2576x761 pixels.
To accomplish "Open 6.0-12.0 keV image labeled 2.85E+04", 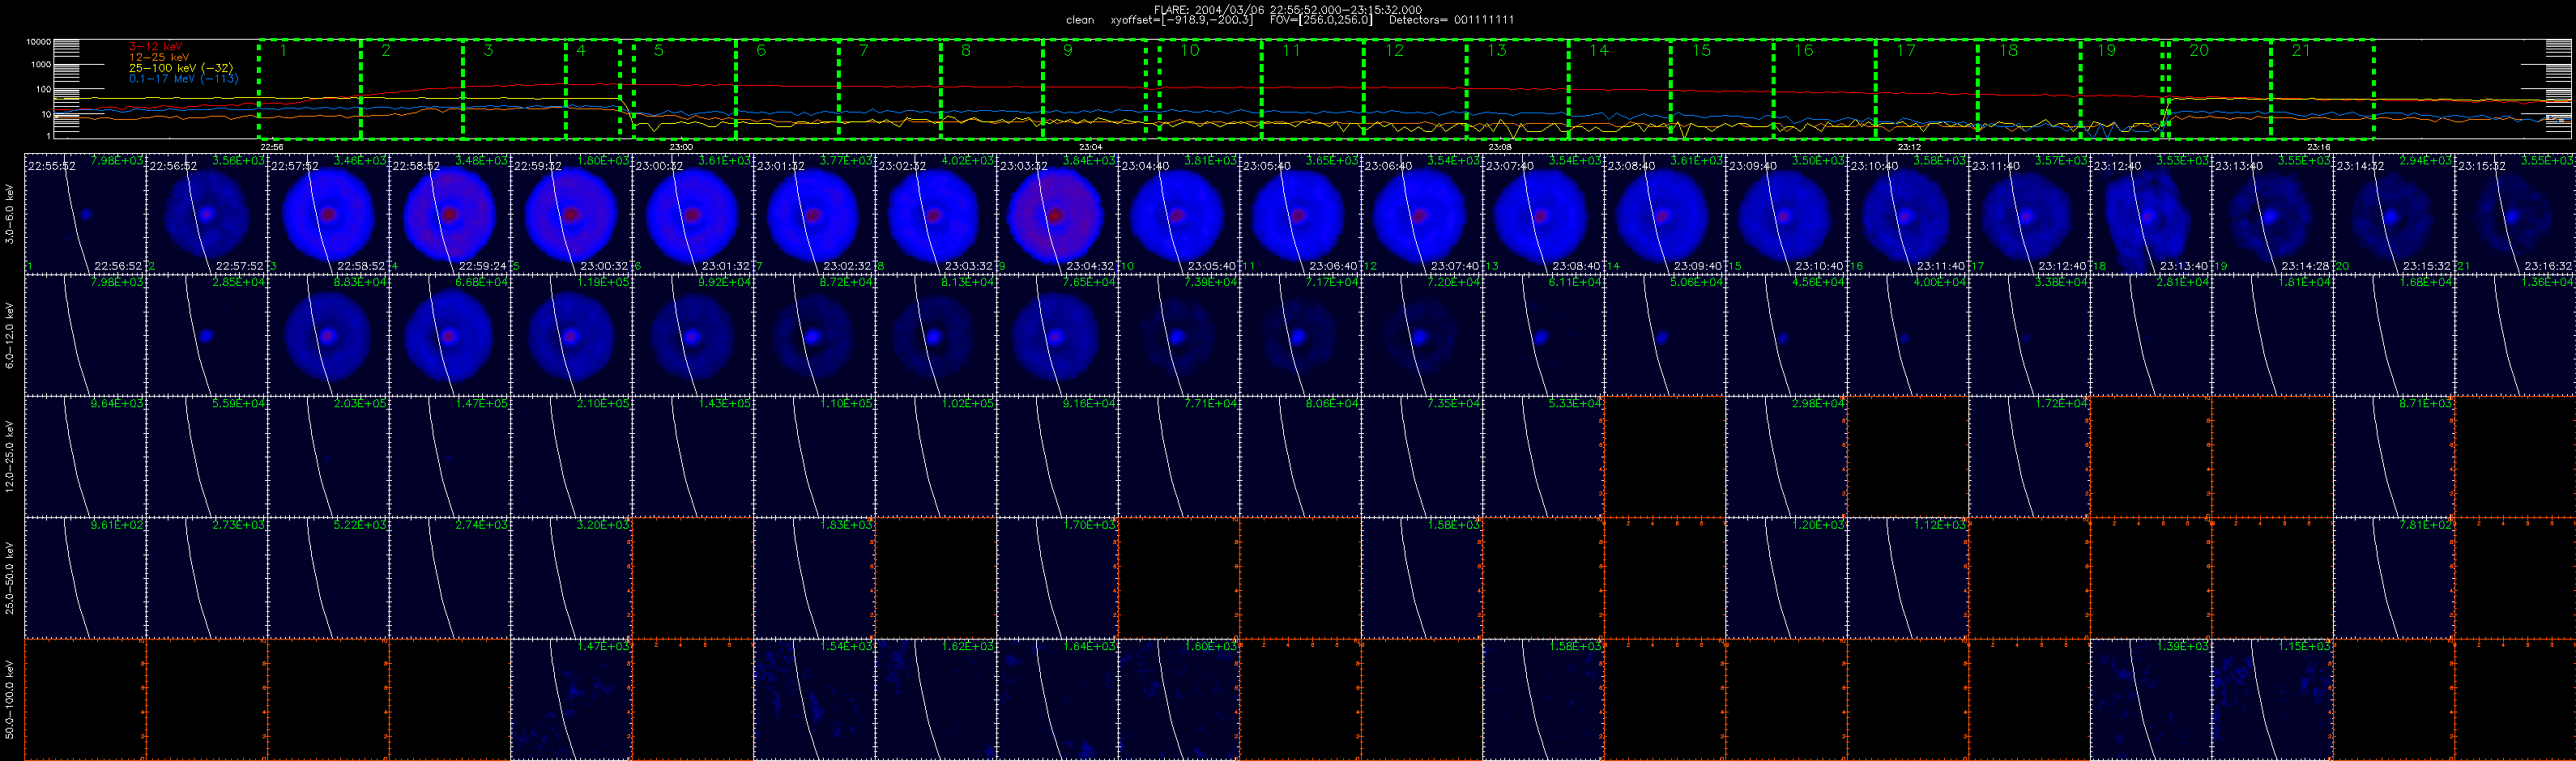I will click(207, 335).
